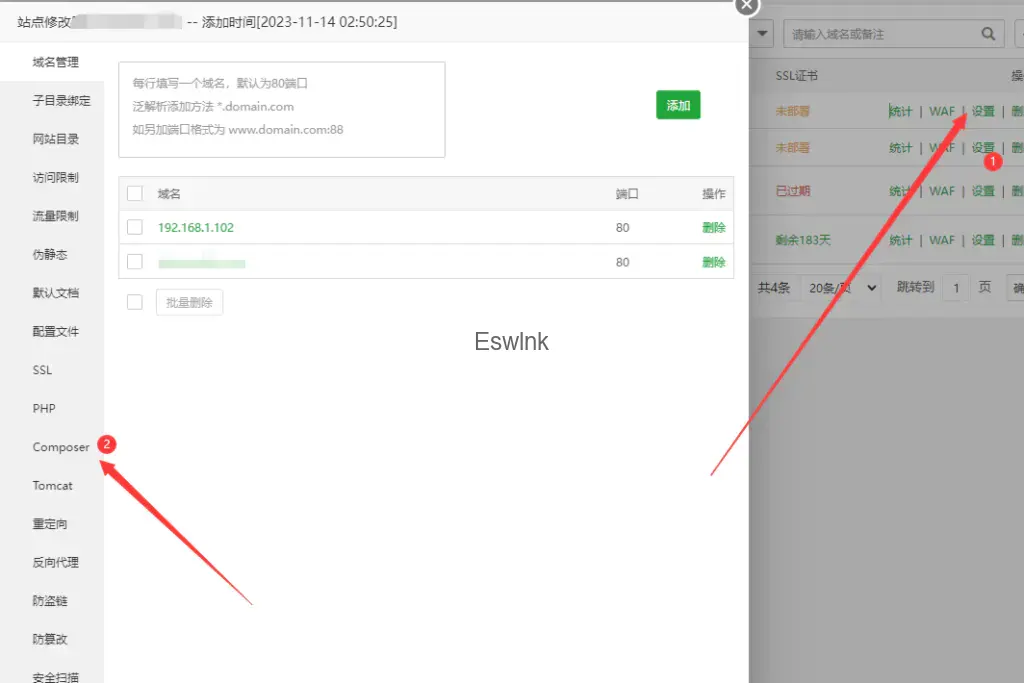Check the box for domain 192.168.1.102
Screen dimensions: 1024x683
(135, 227)
